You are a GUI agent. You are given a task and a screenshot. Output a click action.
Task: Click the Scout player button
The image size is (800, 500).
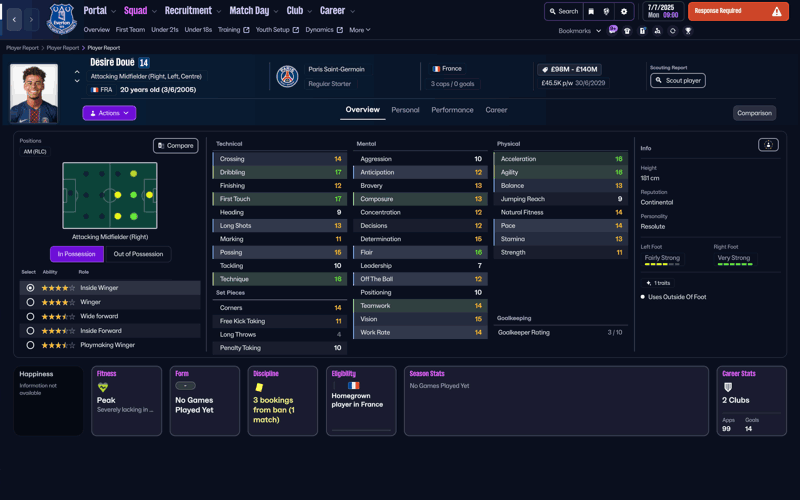[x=677, y=80]
